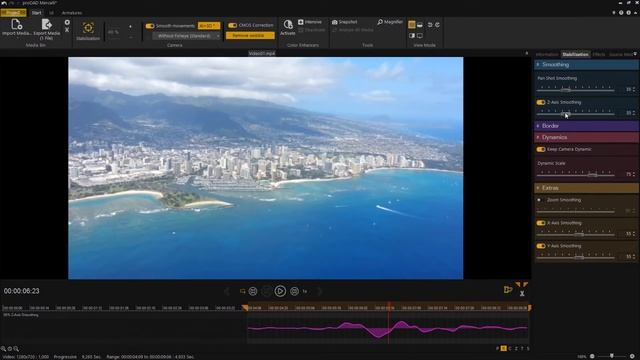The width and height of the screenshot is (640, 360).
Task: Click the zoom-out button beside the 100% slider
Action: pos(592,356)
